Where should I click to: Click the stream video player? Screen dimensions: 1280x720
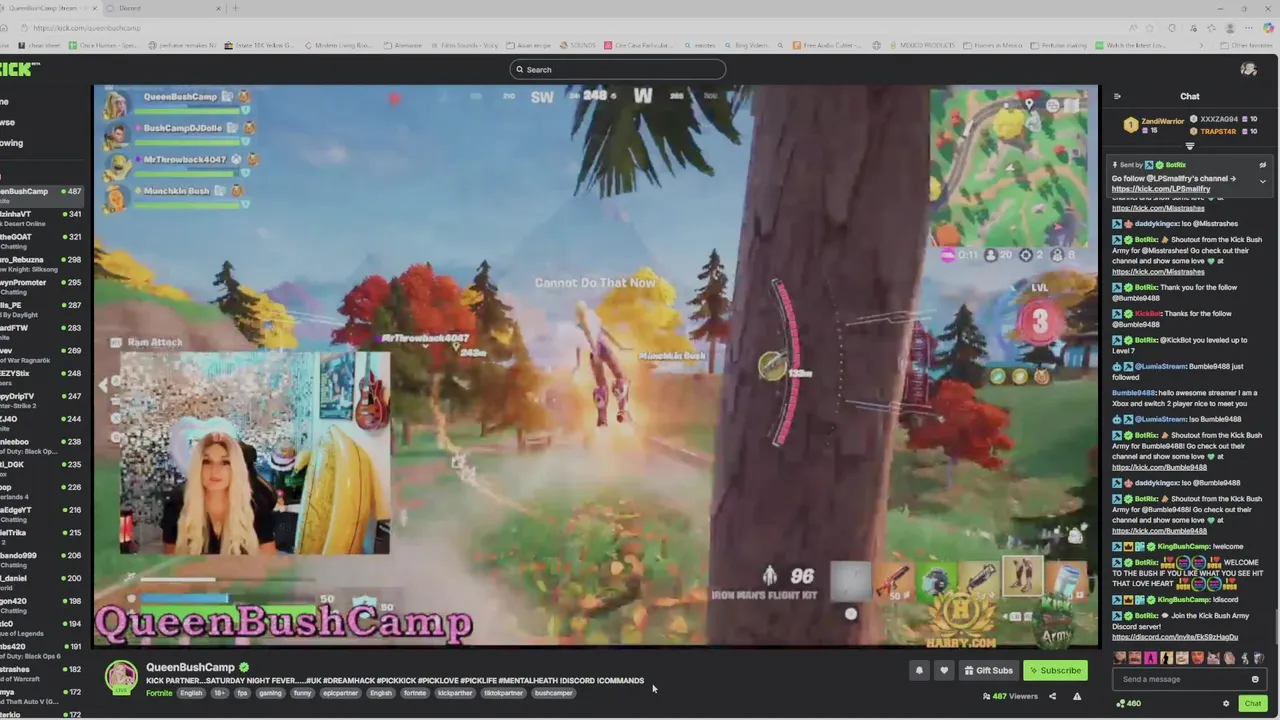(x=596, y=366)
